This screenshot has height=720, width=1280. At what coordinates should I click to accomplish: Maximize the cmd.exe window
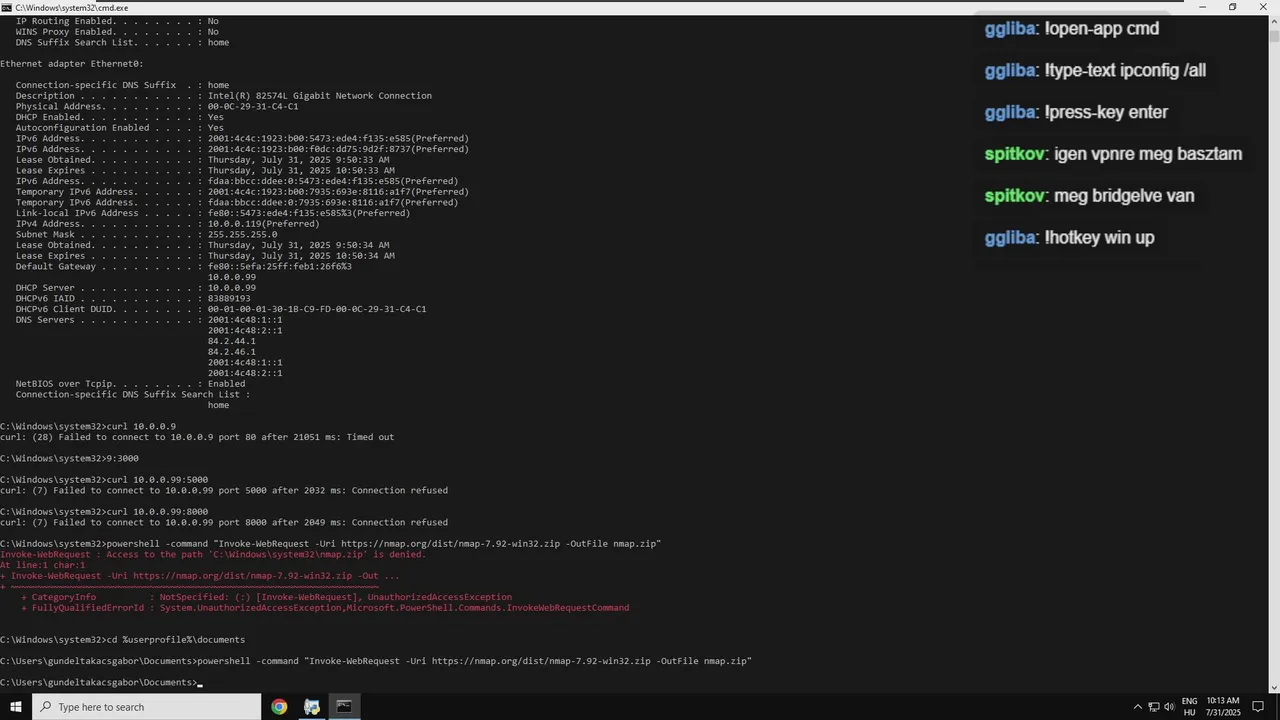click(x=1232, y=7)
